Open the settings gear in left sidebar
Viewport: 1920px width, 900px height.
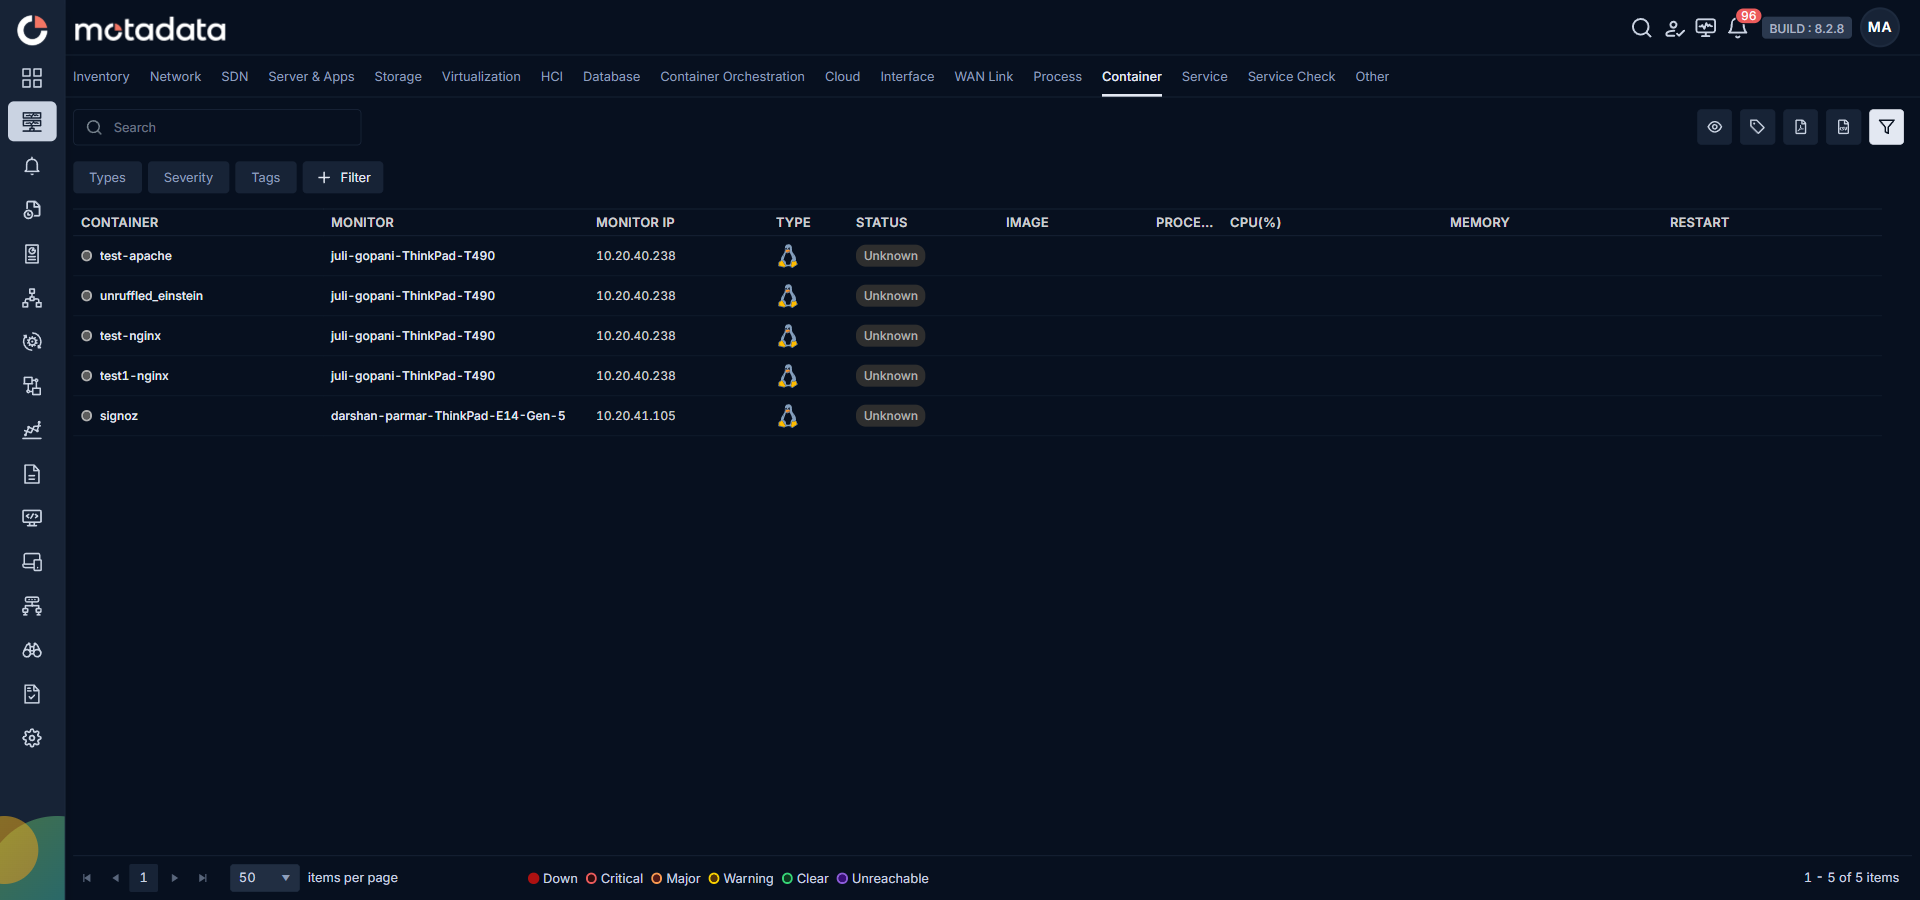pyautogui.click(x=32, y=738)
